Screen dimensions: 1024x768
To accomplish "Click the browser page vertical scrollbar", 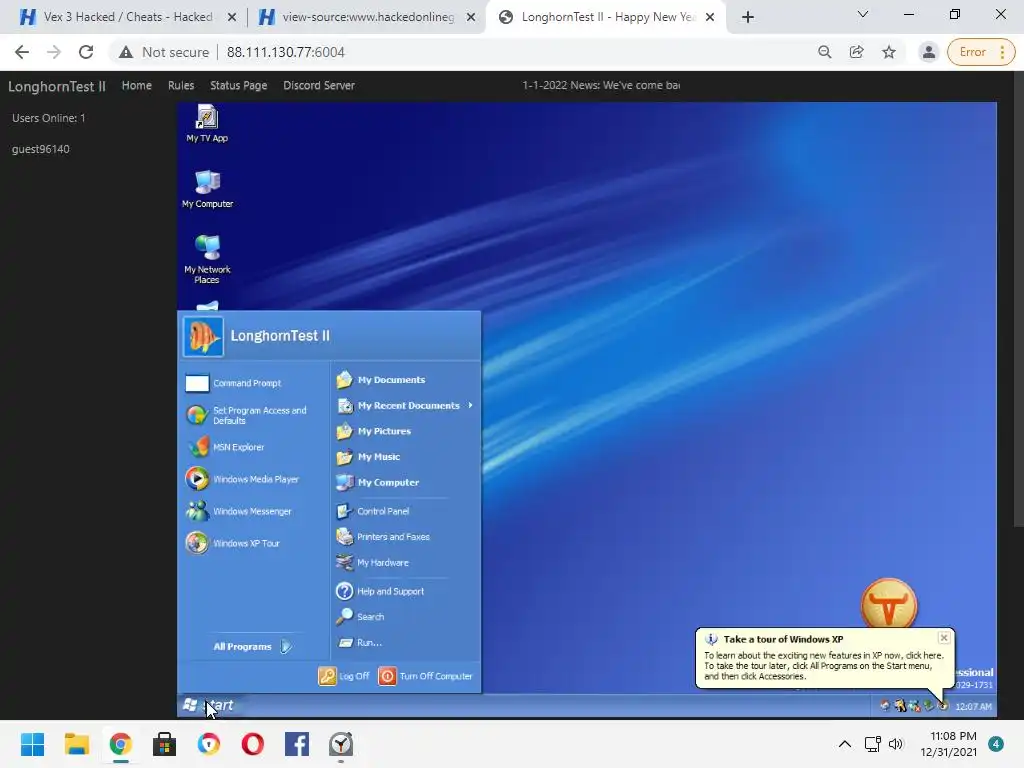I will [x=1018, y=300].
